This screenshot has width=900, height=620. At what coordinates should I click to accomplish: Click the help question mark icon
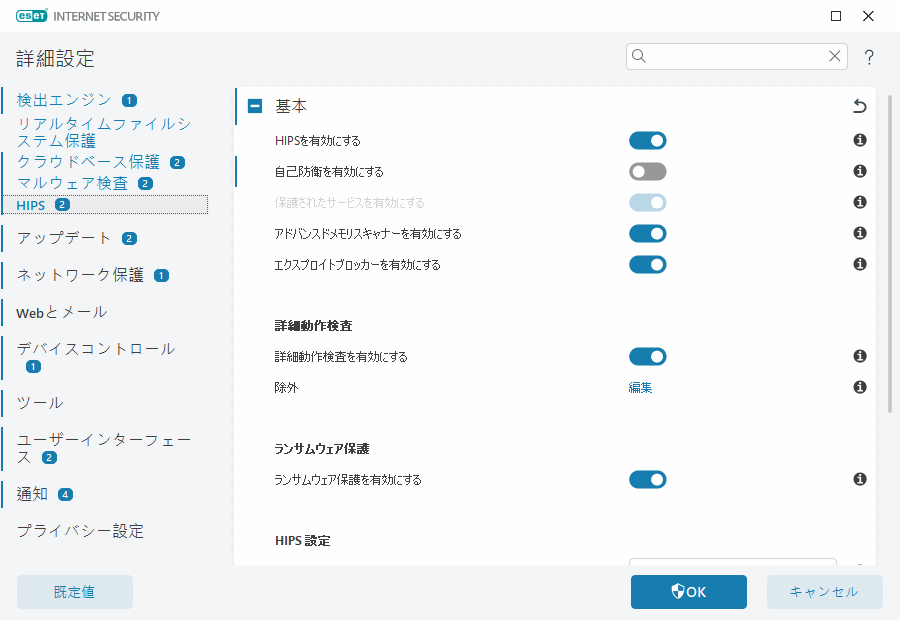(x=869, y=57)
